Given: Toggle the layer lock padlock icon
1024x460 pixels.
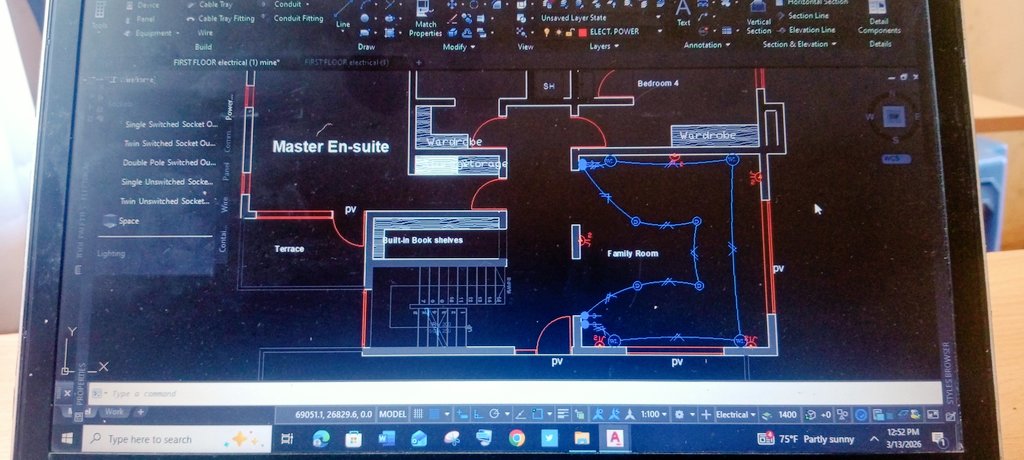Looking at the screenshot, I should 569,32.
